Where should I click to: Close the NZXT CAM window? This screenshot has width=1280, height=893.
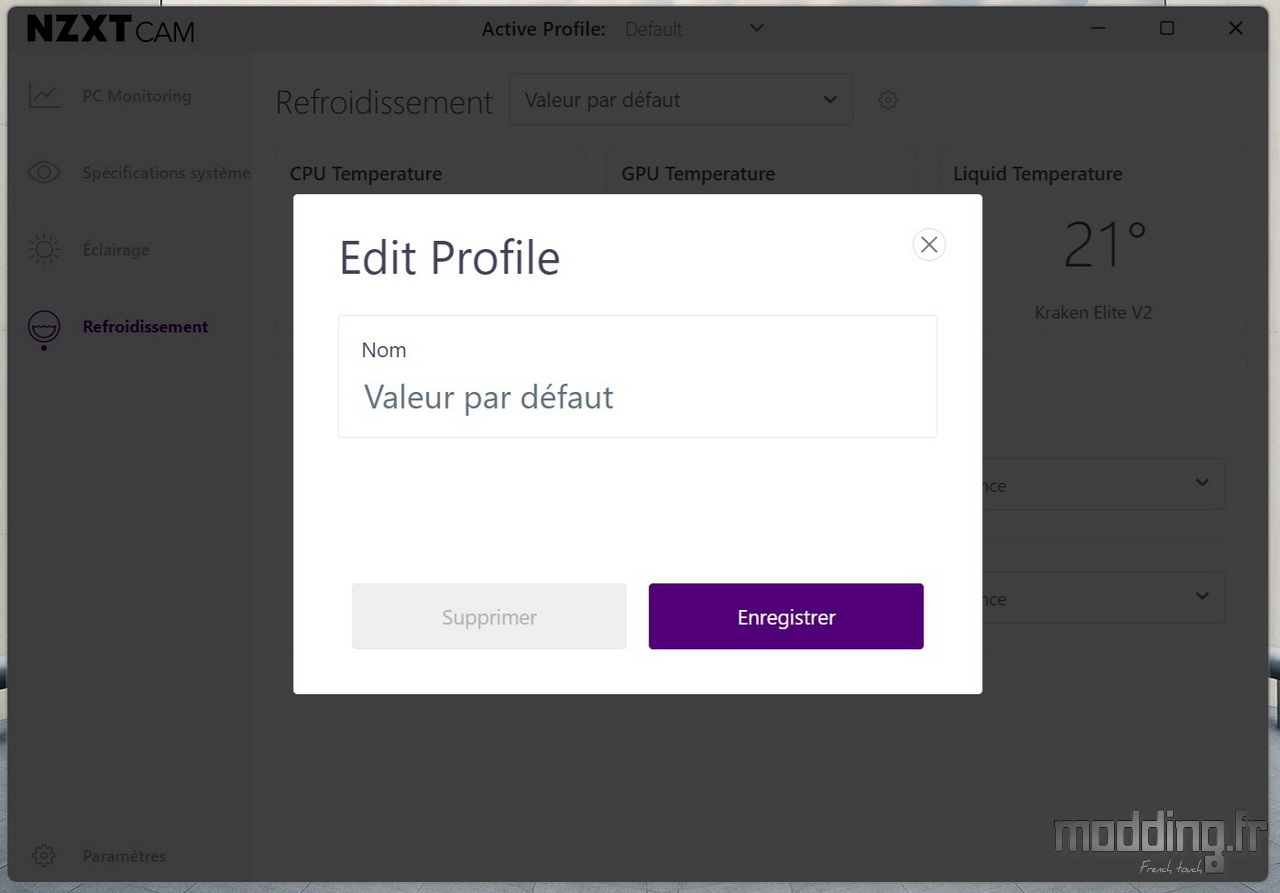tap(1236, 28)
